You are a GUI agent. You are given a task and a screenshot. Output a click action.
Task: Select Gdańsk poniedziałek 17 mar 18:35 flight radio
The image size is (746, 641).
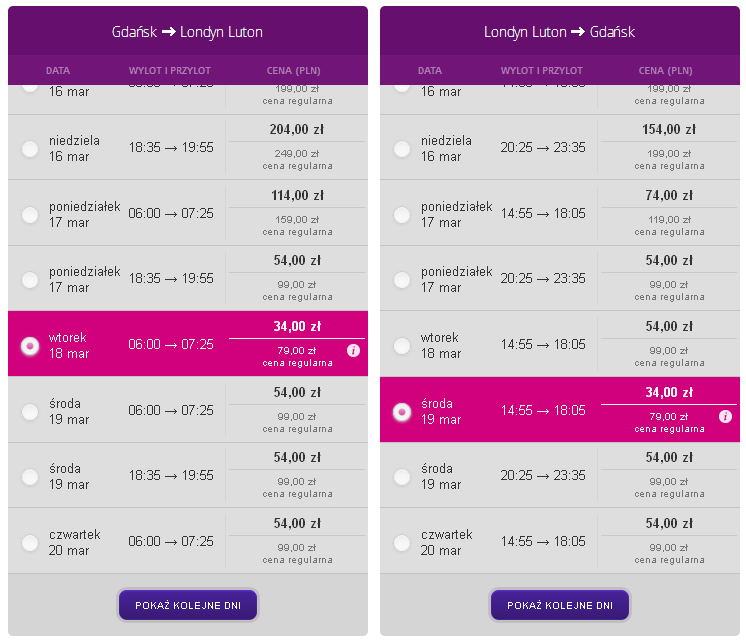click(x=30, y=280)
